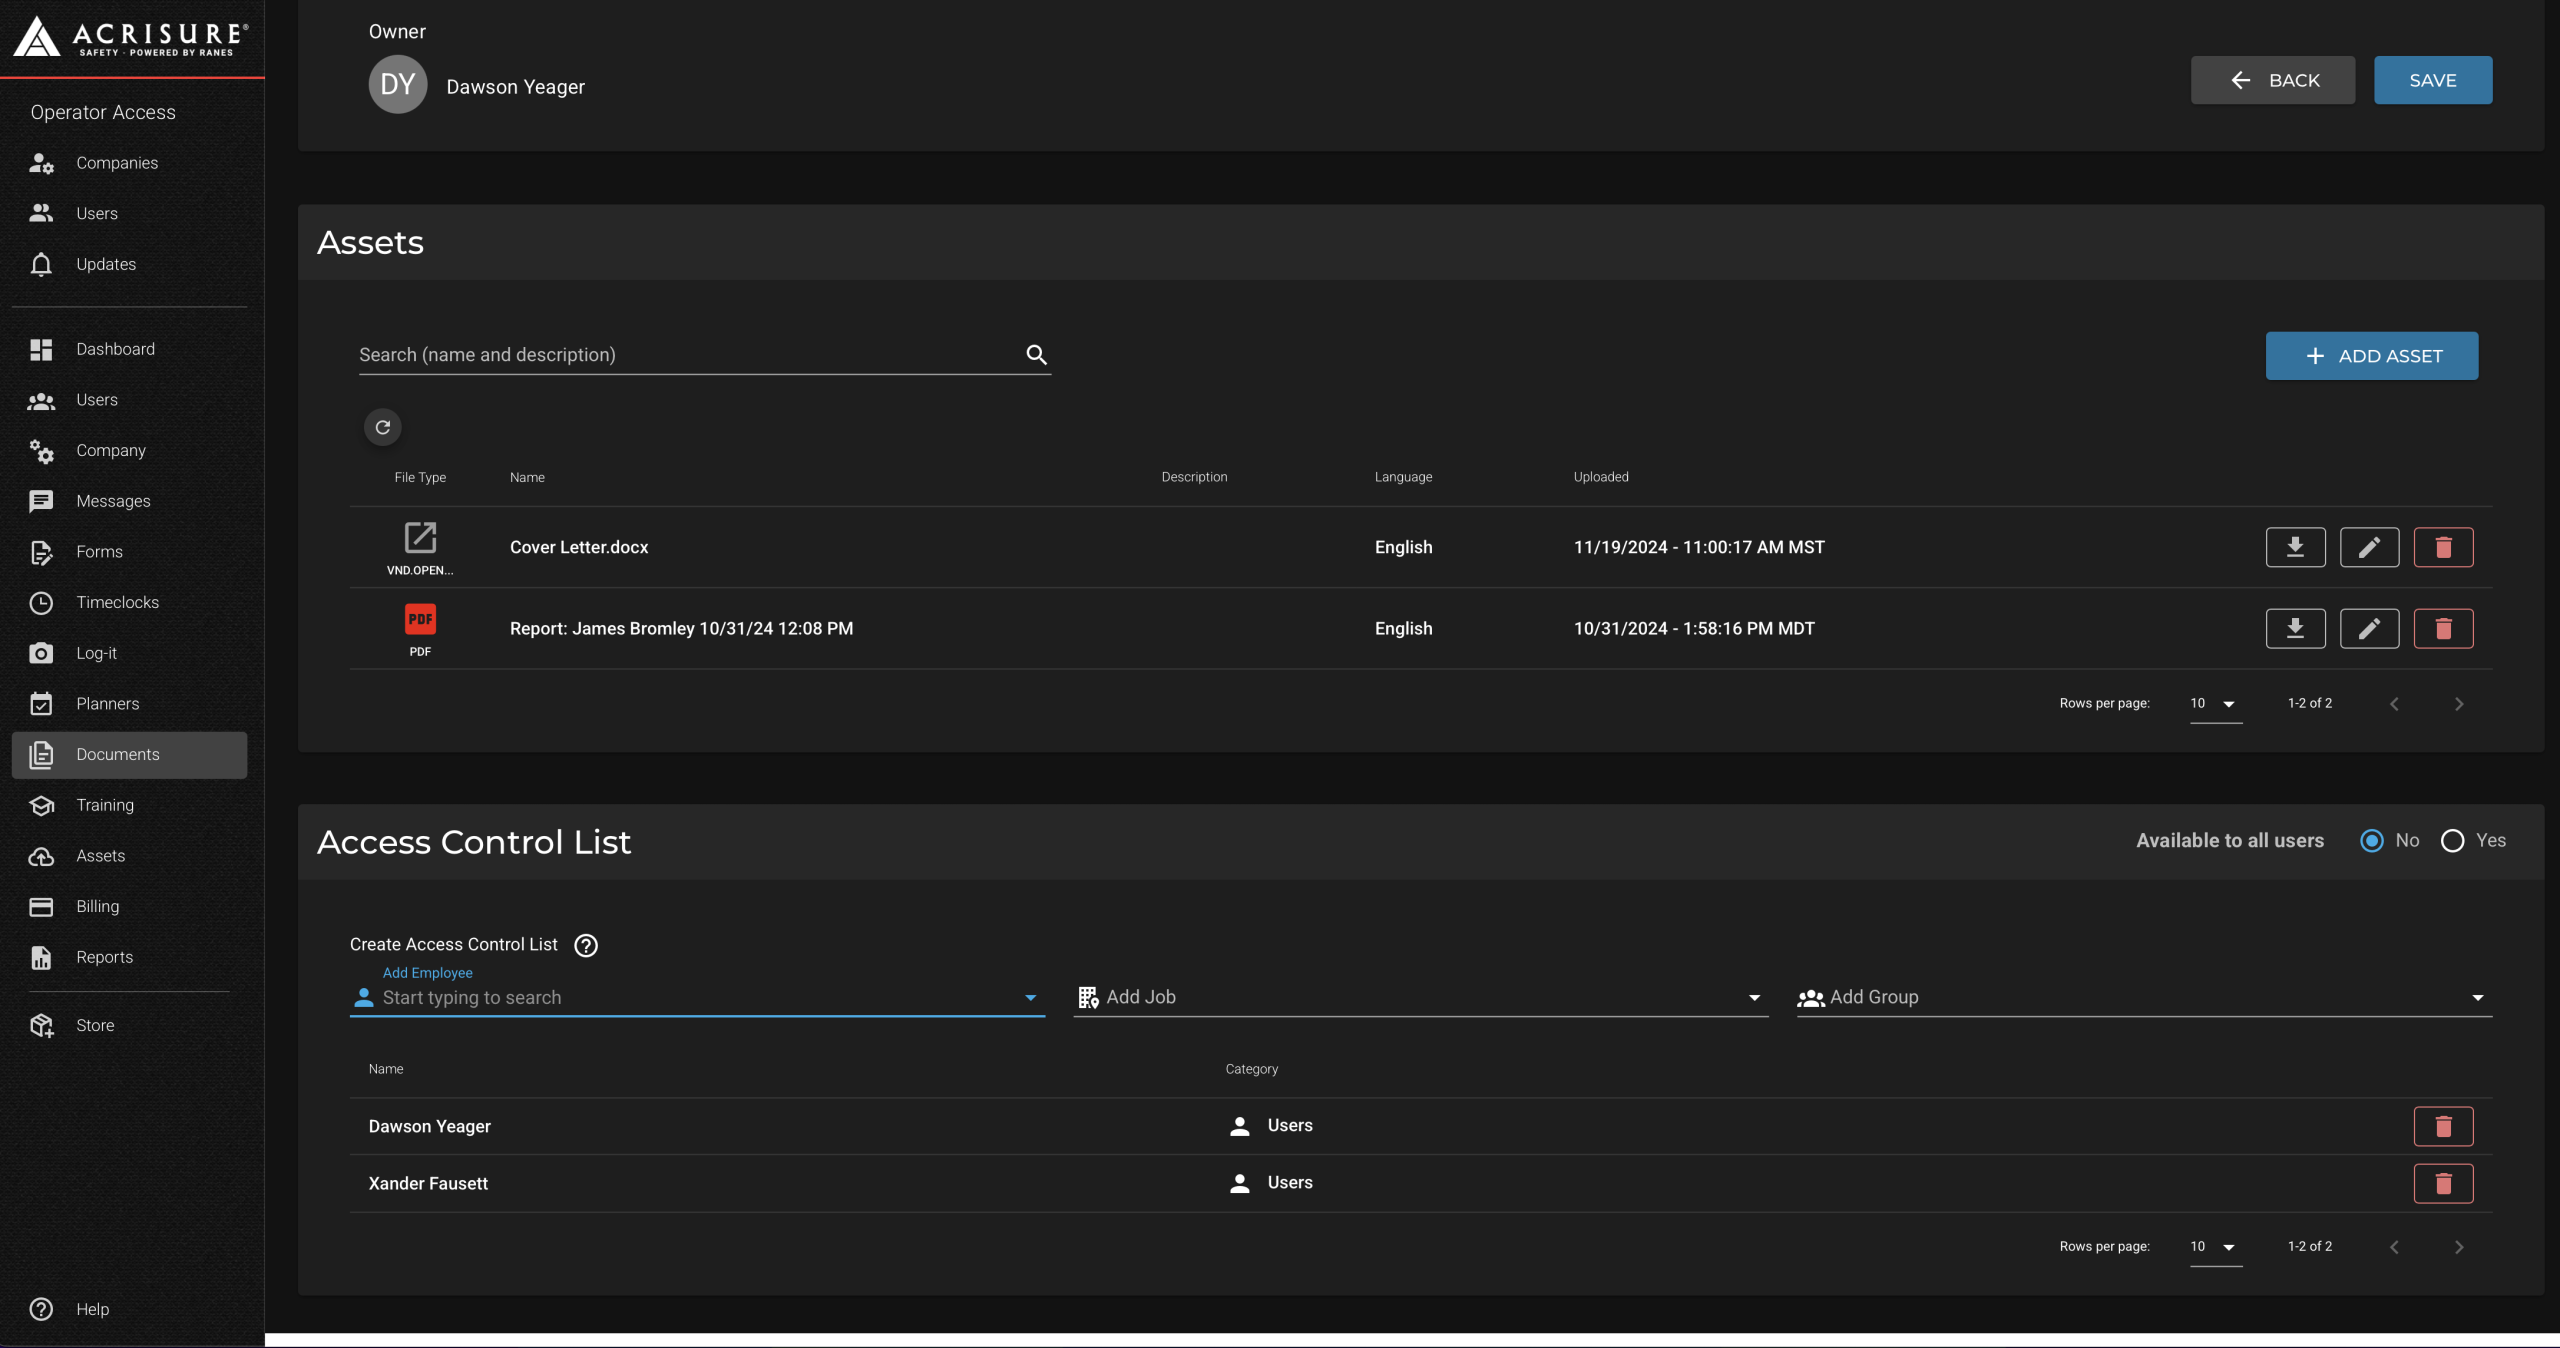The width and height of the screenshot is (2560, 1348).
Task: Open Users below Dashboard
Action: (130, 400)
